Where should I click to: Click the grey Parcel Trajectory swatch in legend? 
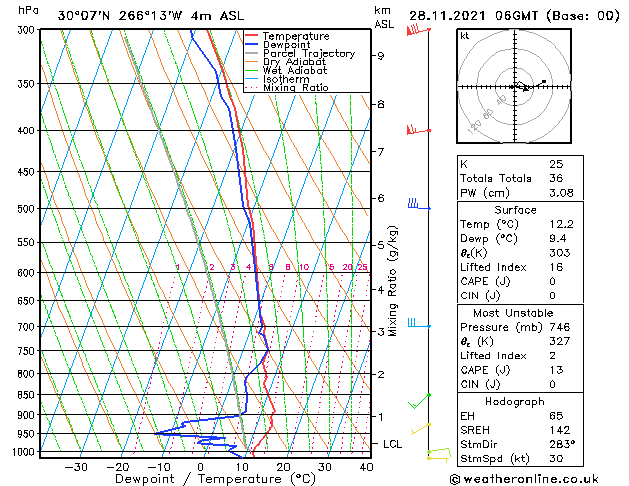pos(251,53)
